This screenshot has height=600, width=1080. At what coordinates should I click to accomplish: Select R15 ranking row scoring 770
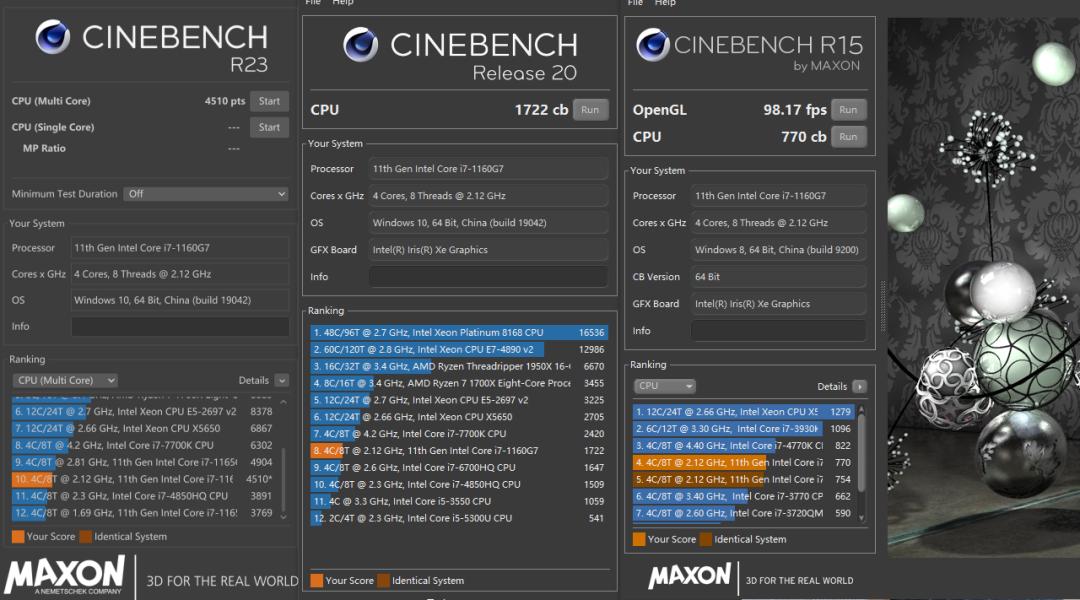743,462
